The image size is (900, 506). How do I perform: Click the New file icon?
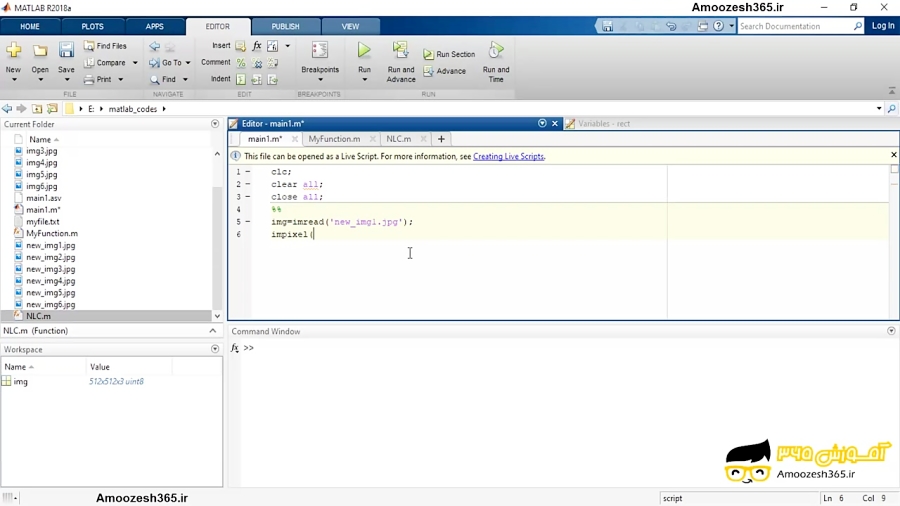[13, 51]
